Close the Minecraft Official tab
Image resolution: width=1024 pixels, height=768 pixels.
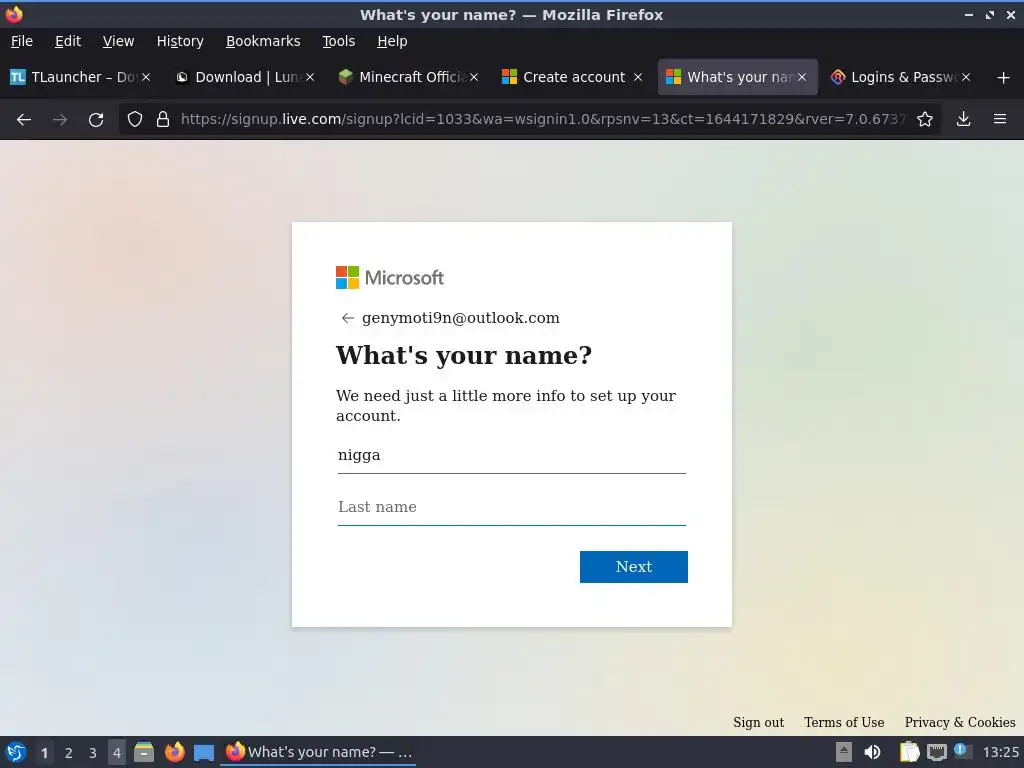[474, 77]
